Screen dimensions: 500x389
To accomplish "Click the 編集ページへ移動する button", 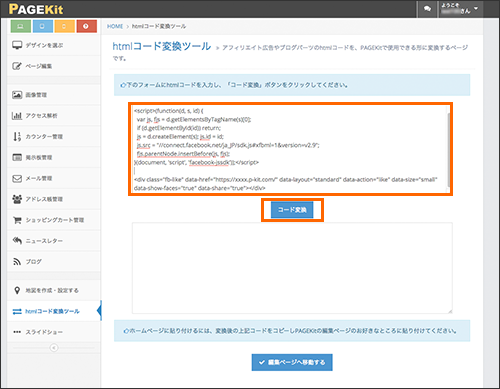I will tap(292, 362).
